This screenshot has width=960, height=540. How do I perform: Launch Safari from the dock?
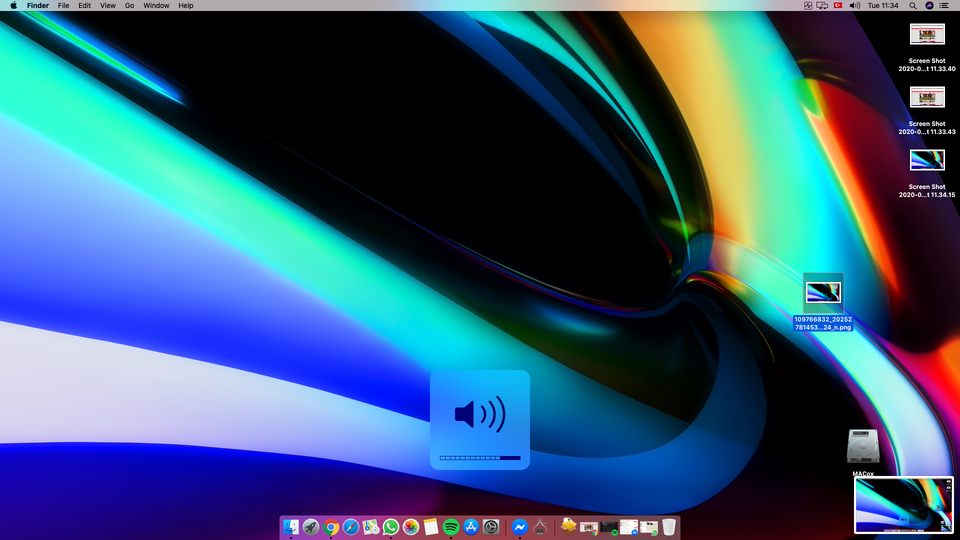[x=351, y=527]
